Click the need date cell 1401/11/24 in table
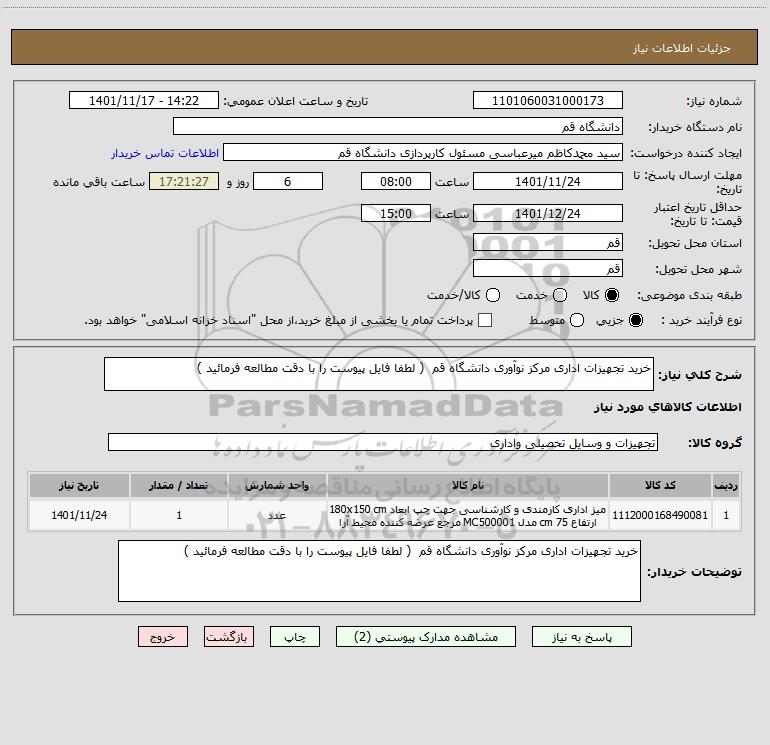The image size is (770, 745). pos(79,515)
